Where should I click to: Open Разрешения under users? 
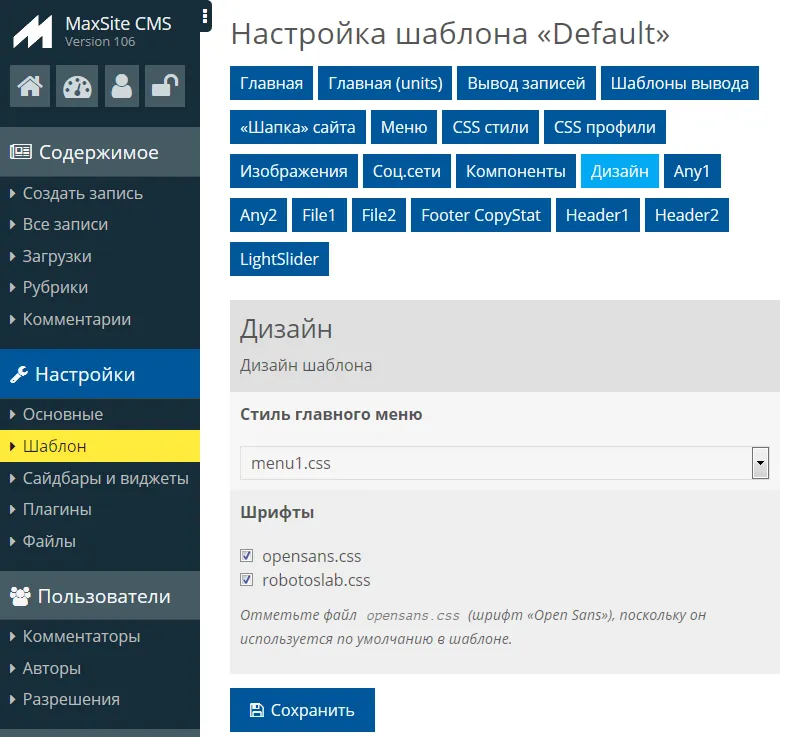(x=71, y=699)
